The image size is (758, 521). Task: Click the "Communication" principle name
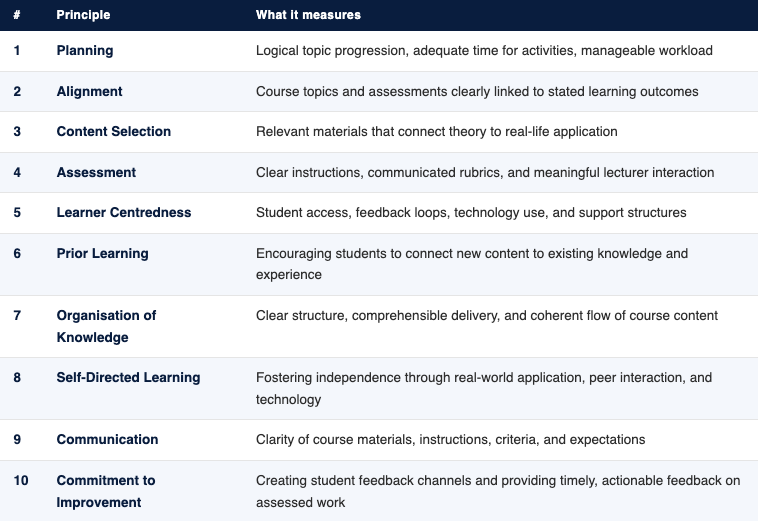107,439
